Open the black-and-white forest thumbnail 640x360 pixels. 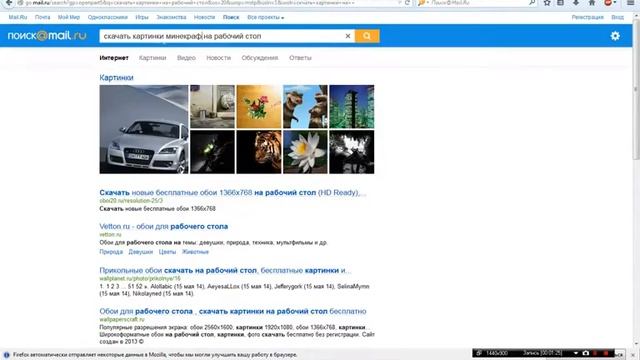[351, 152]
